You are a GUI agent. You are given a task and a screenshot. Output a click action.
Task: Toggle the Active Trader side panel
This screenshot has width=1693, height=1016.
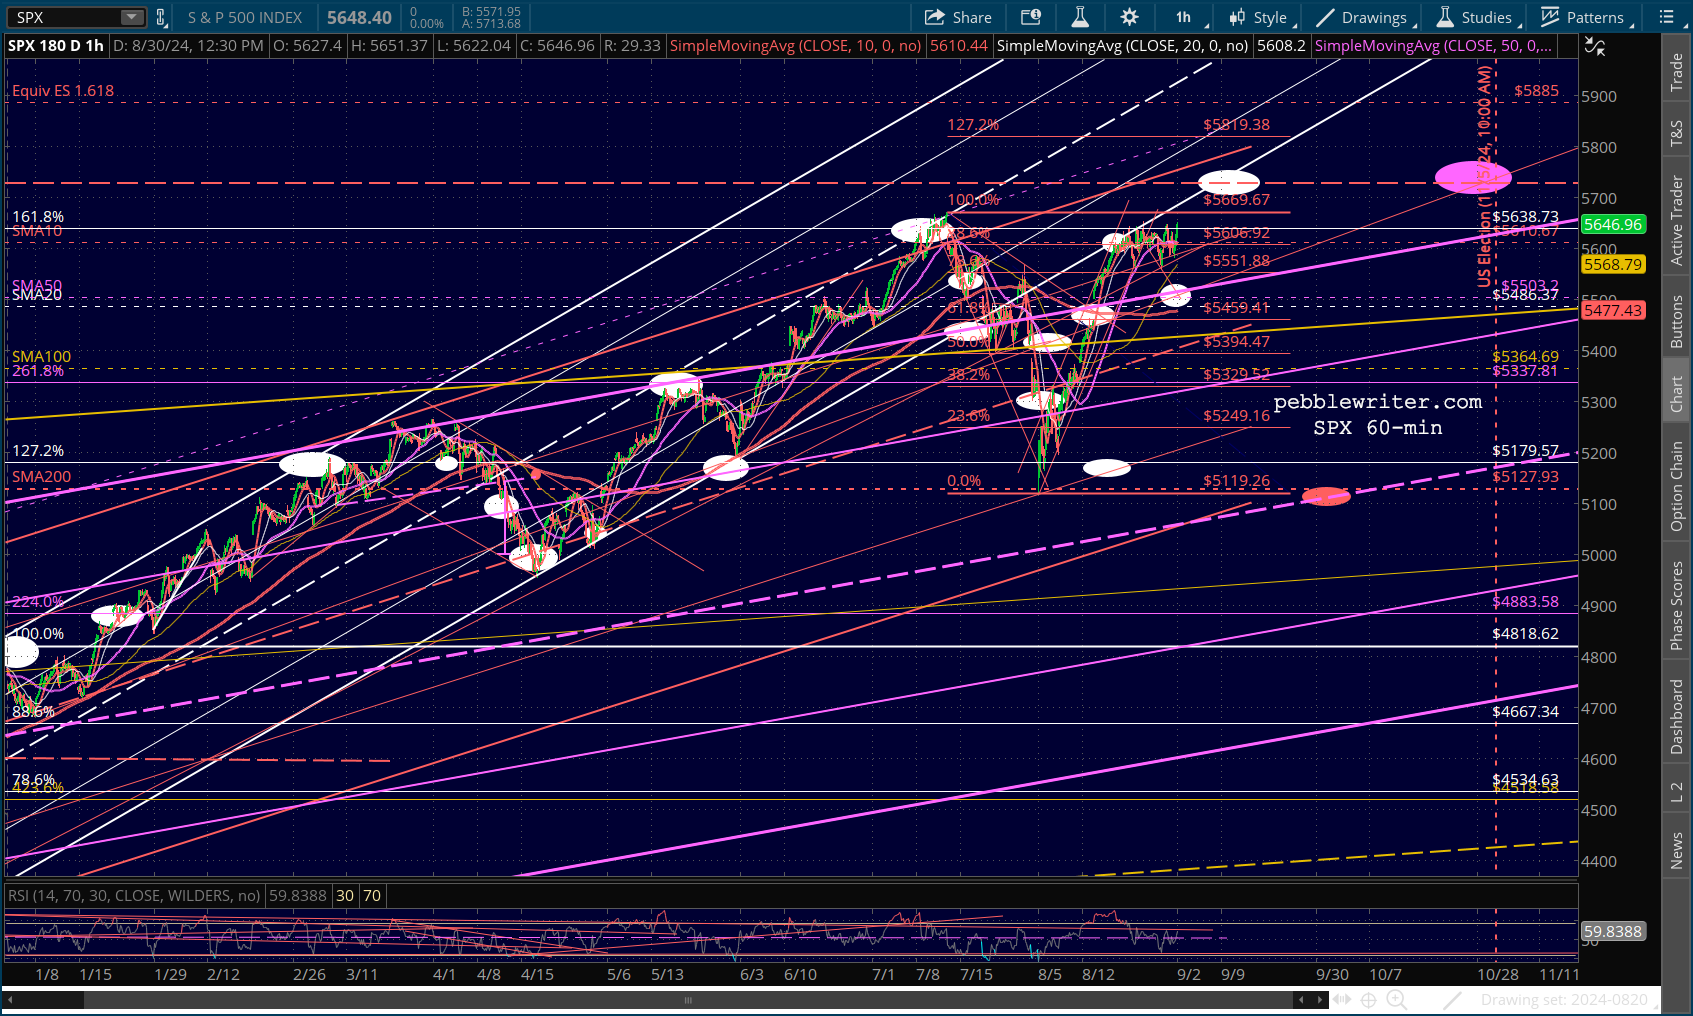[1677, 220]
